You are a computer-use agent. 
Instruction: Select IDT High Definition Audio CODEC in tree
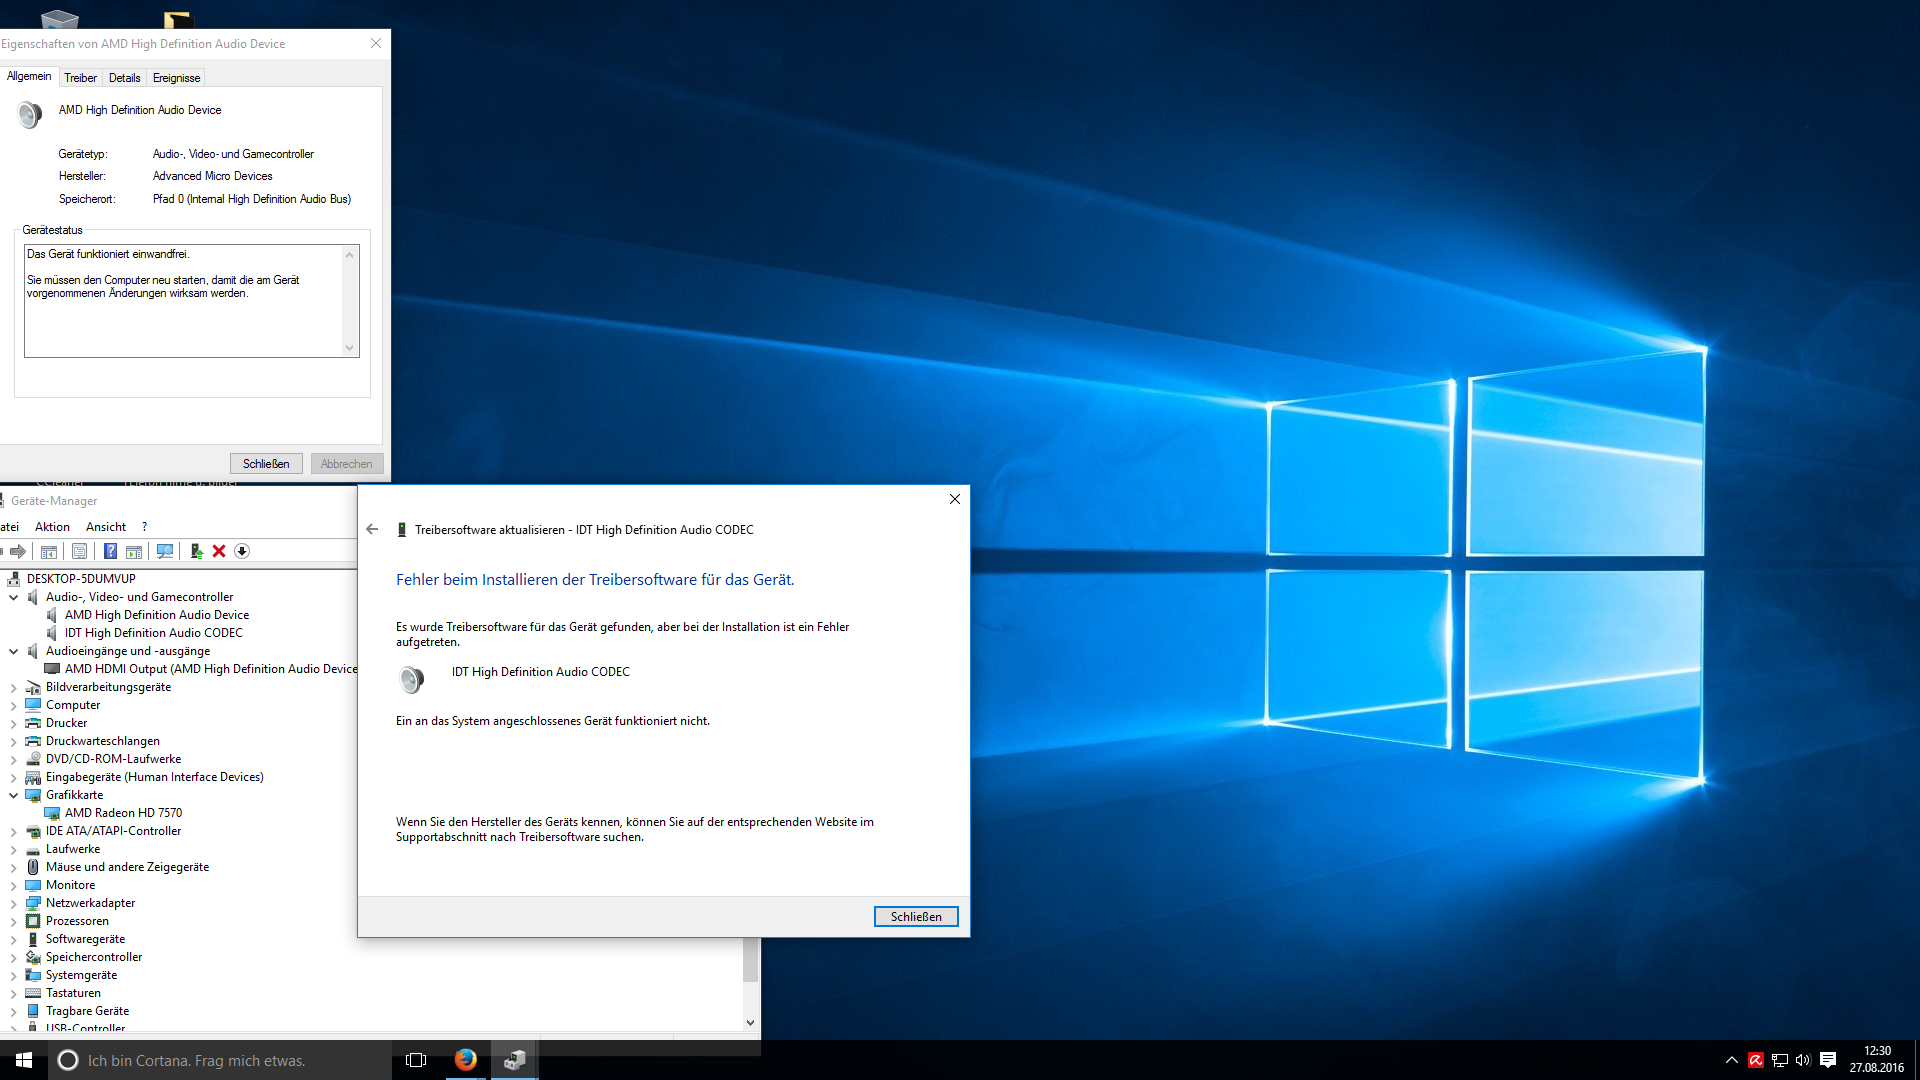point(154,633)
